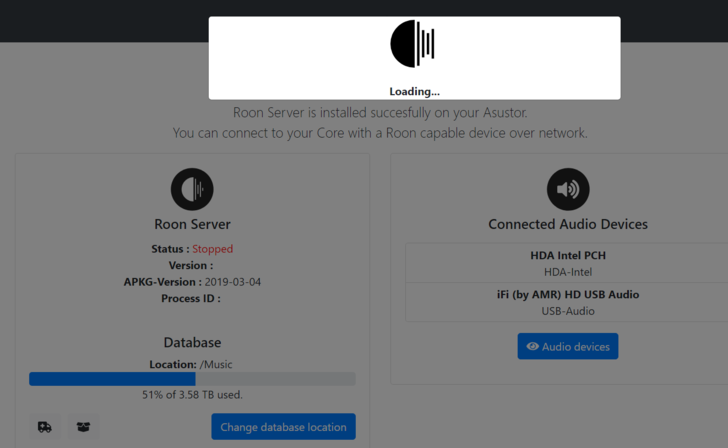Click the Loading... text in dialog
The image size is (728, 448).
[x=414, y=91]
